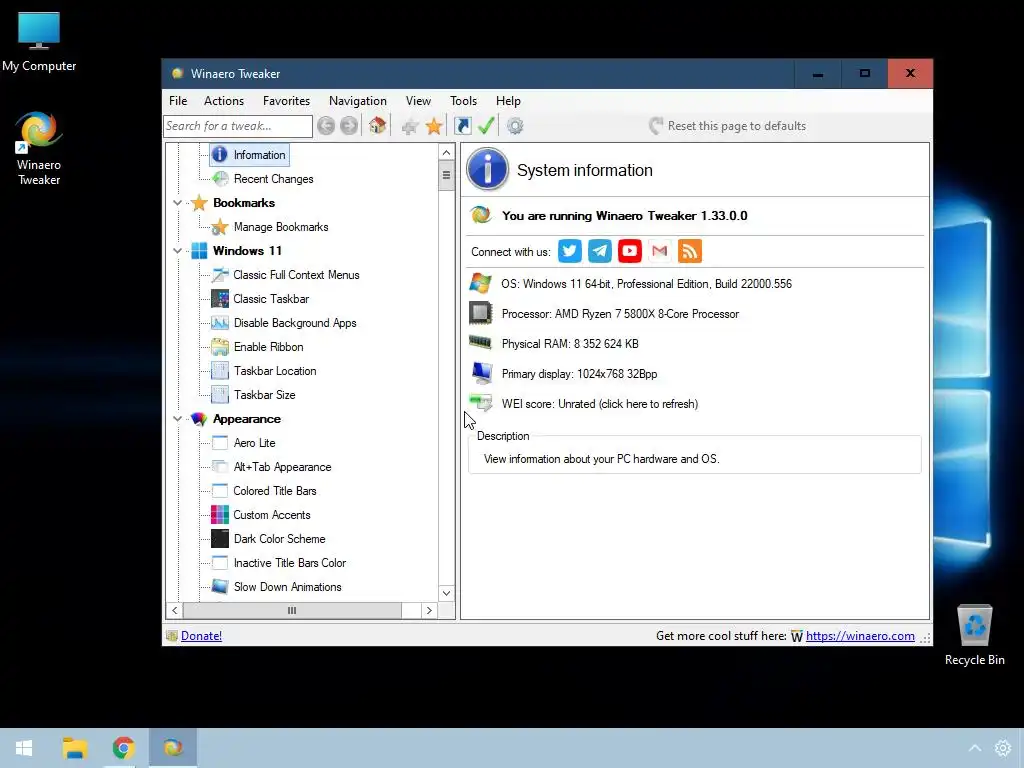1024x768 pixels.
Task: Collapse the Bookmarks tree section
Action: 177,203
